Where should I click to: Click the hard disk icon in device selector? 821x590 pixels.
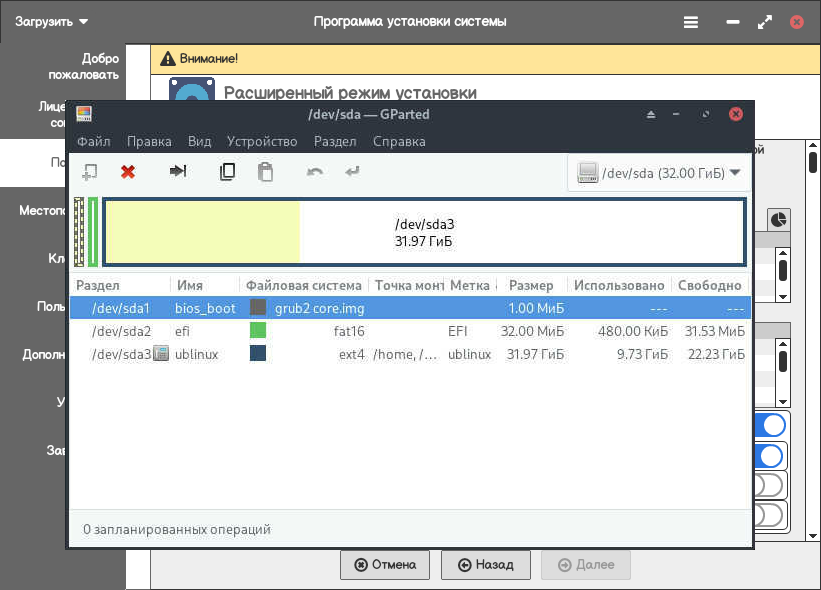[x=587, y=173]
